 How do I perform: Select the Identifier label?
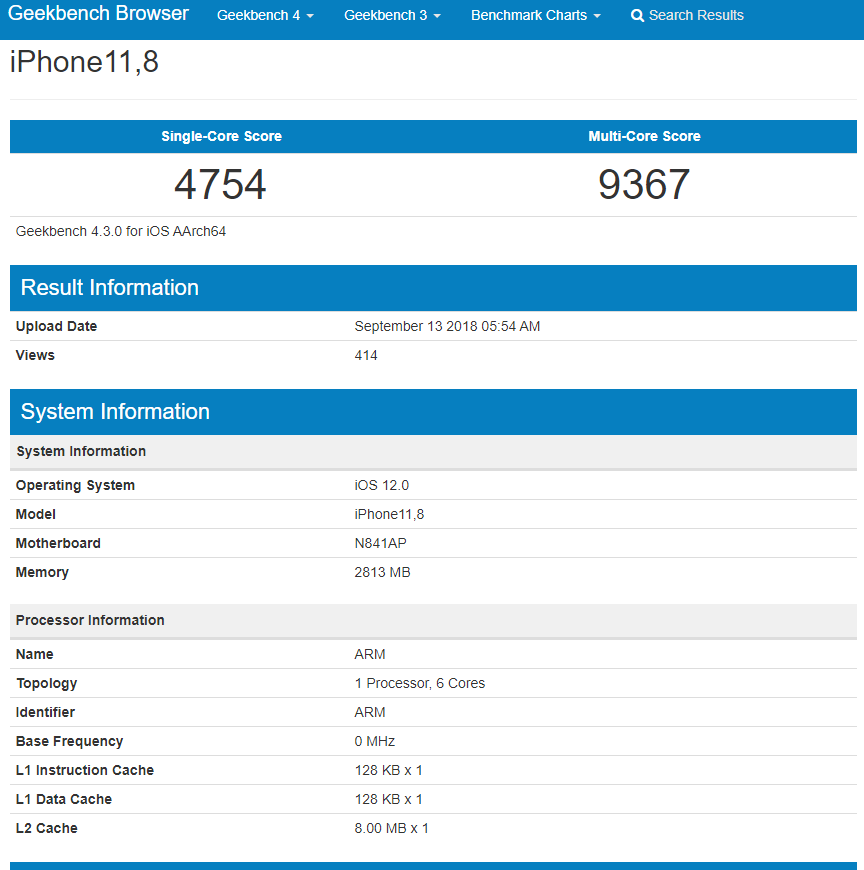coord(45,712)
